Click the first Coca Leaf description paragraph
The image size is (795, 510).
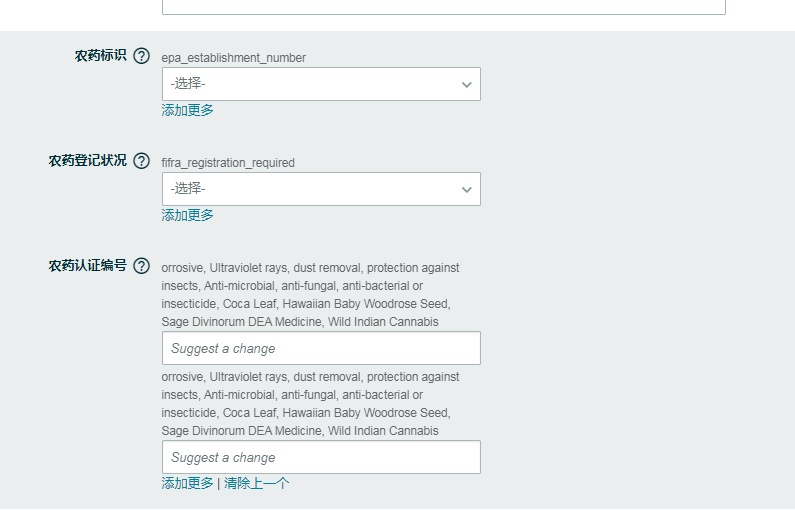pyautogui.click(x=310, y=295)
